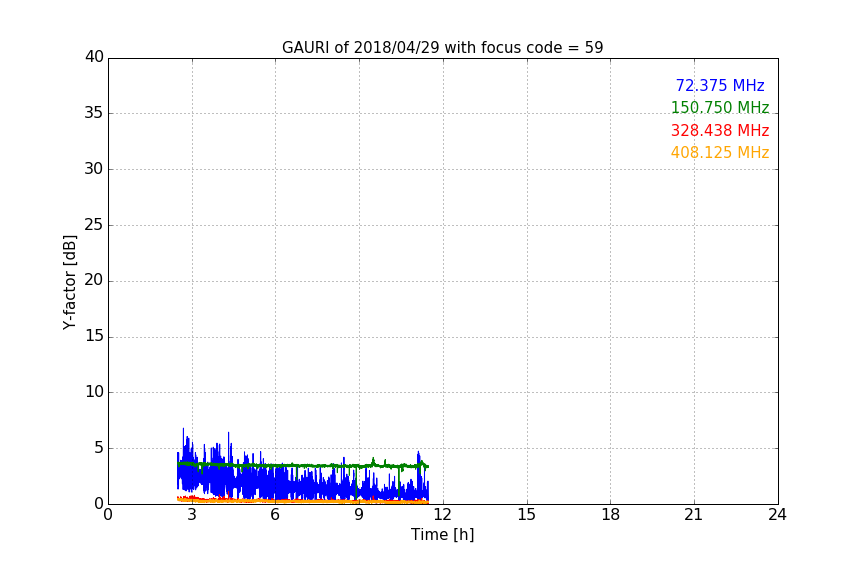Click the x-axis tick label '3'
Viewport: 864px width, 576px height.
(192, 515)
